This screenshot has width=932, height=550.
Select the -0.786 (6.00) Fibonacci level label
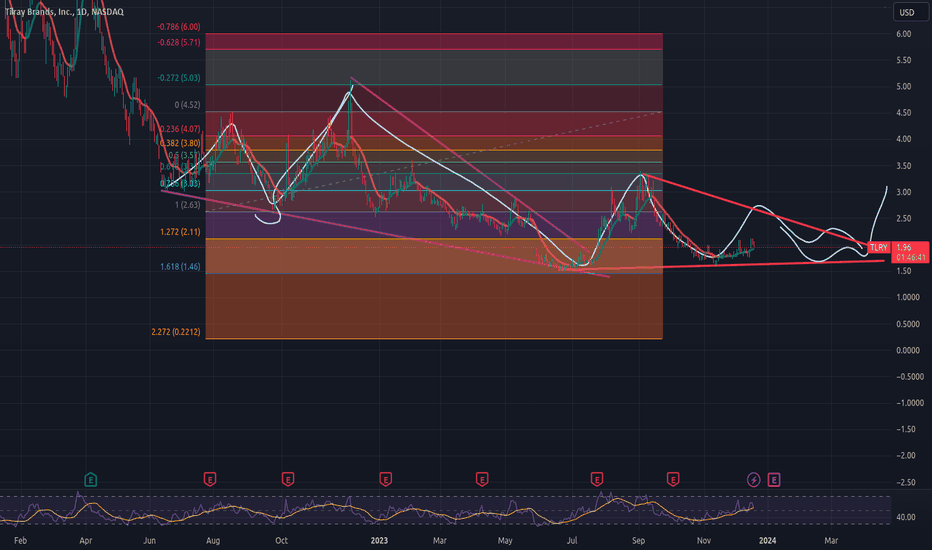(x=178, y=27)
